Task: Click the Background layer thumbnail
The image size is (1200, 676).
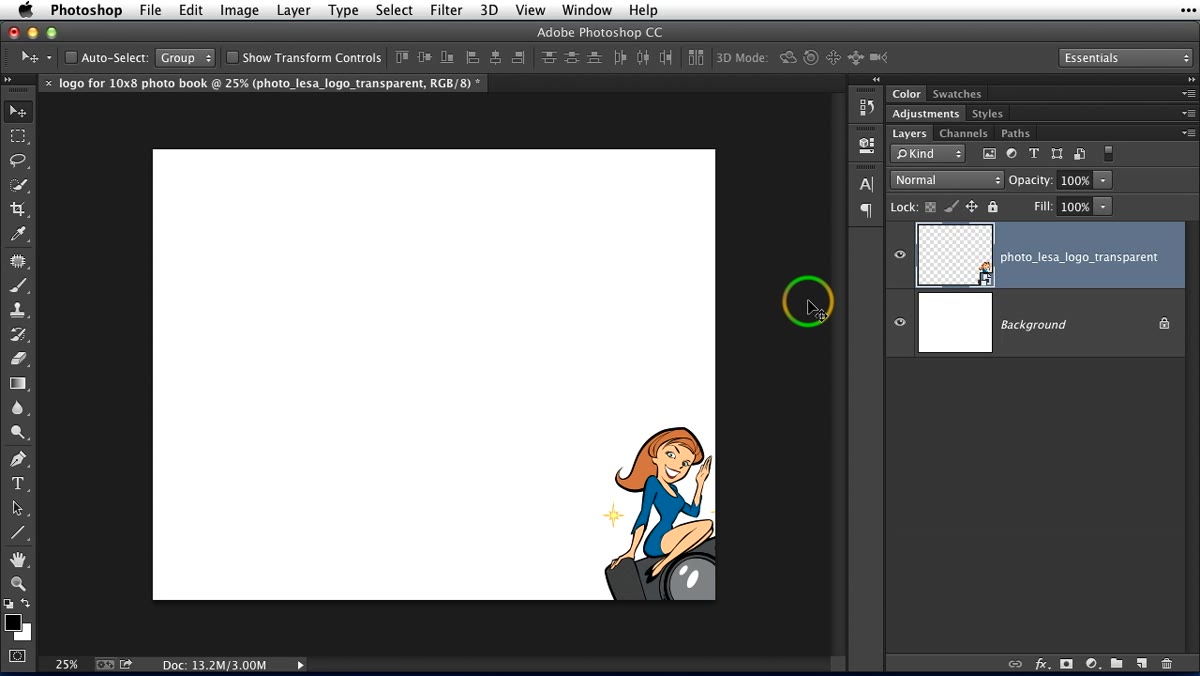Action: (955, 323)
